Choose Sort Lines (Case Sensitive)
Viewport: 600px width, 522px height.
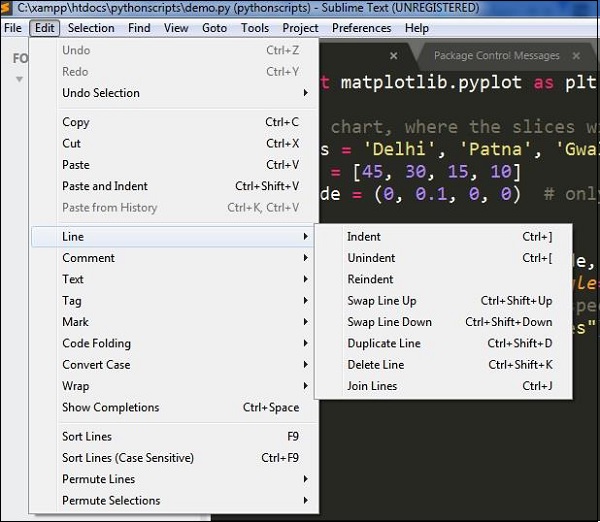point(174,458)
